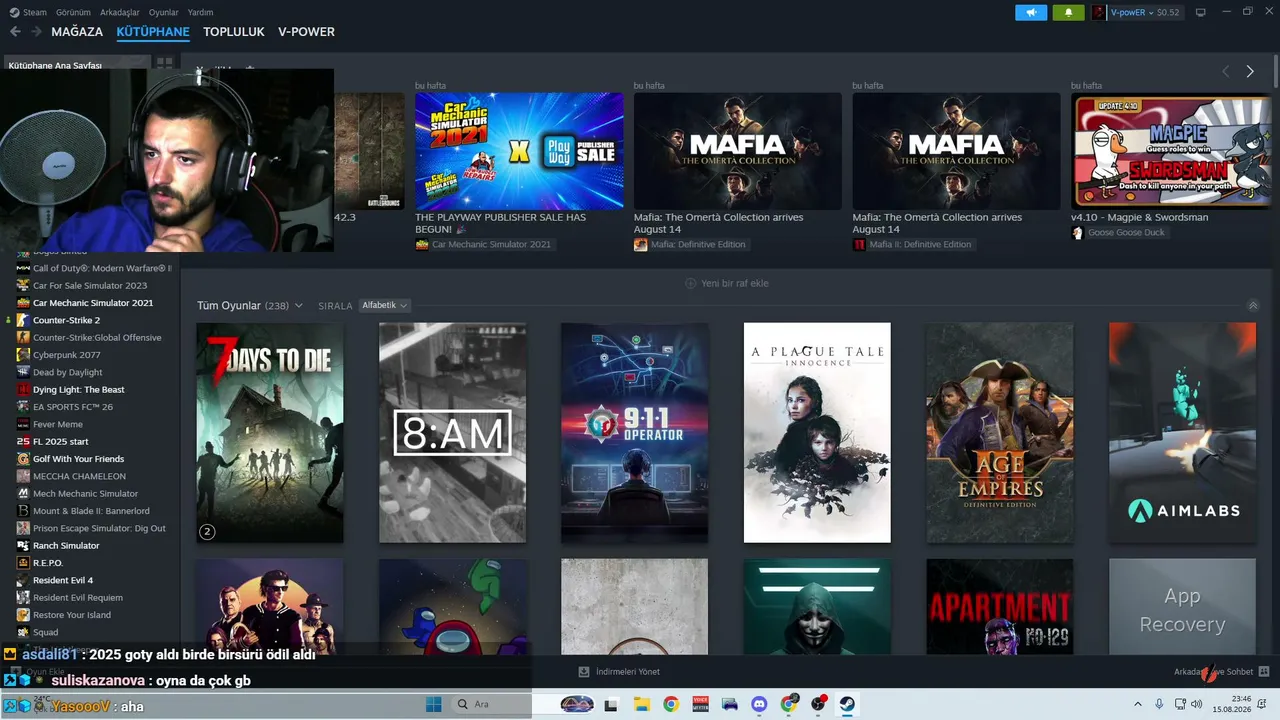Viewport: 1280px width, 720px height.
Task: Open the 8:AM game cover
Action: [452, 433]
